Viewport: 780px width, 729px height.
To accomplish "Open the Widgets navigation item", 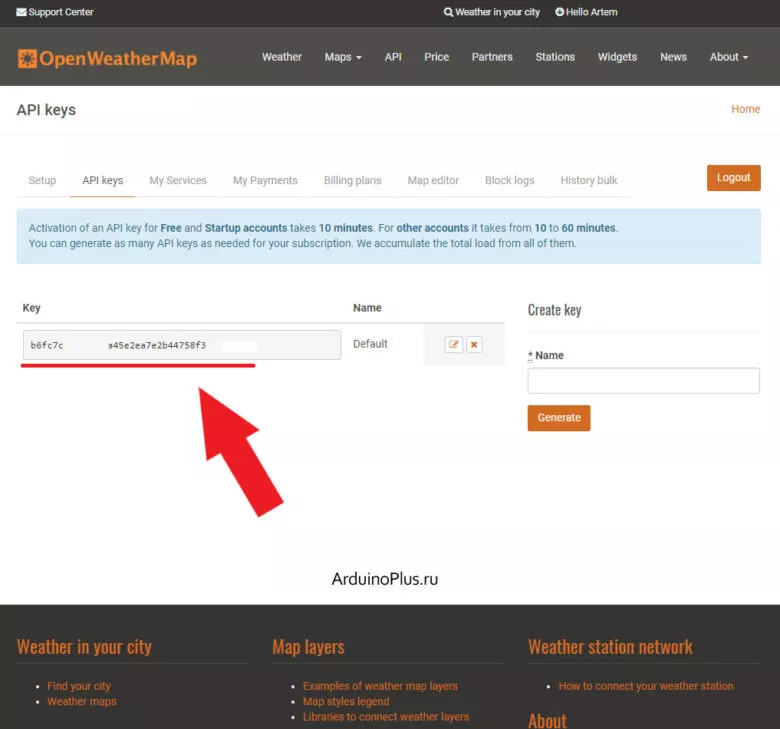I will [617, 57].
